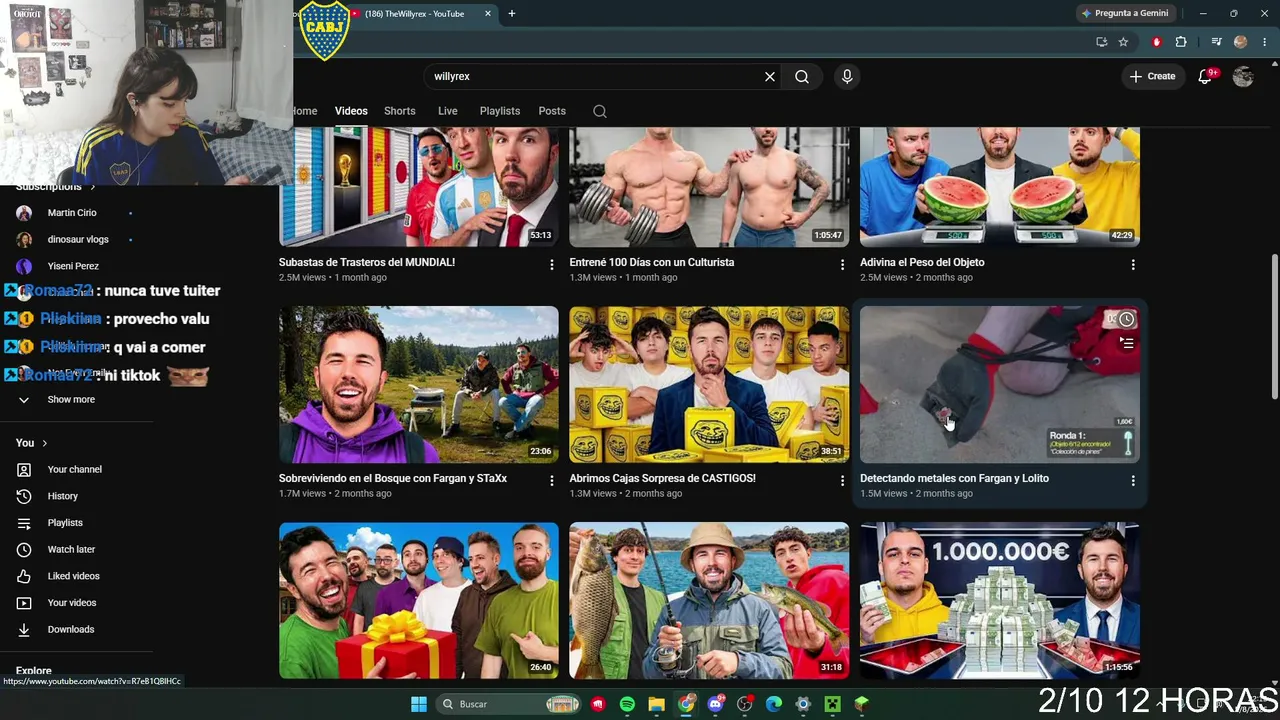
Task: Close the TheWillyrex YouTube tab
Action: (488, 14)
